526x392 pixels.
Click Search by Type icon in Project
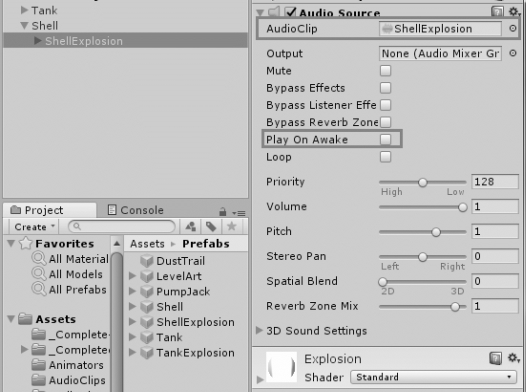click(x=191, y=227)
